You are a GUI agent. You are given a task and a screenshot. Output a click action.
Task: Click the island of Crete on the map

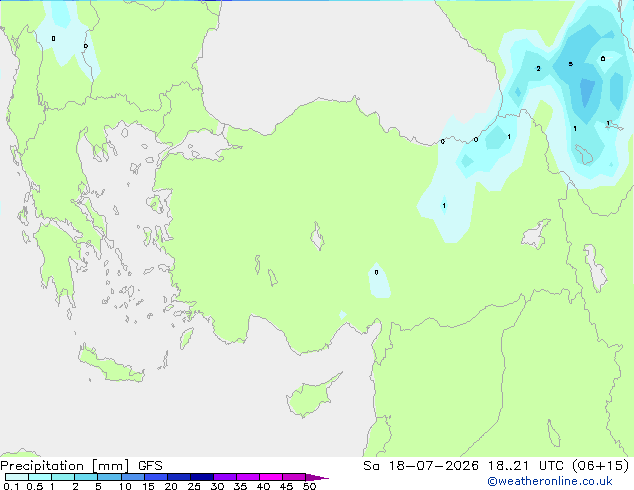click(x=110, y=365)
